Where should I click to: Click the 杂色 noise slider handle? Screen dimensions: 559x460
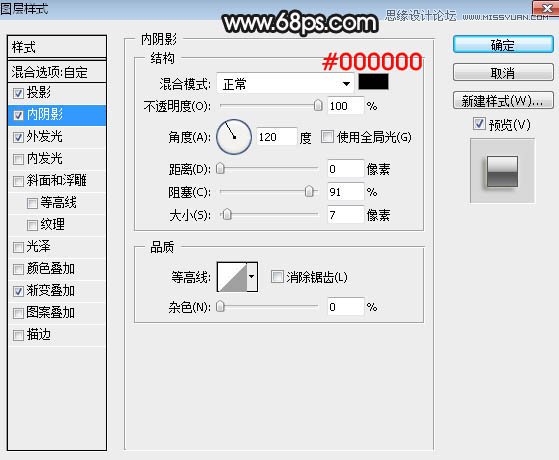point(220,306)
